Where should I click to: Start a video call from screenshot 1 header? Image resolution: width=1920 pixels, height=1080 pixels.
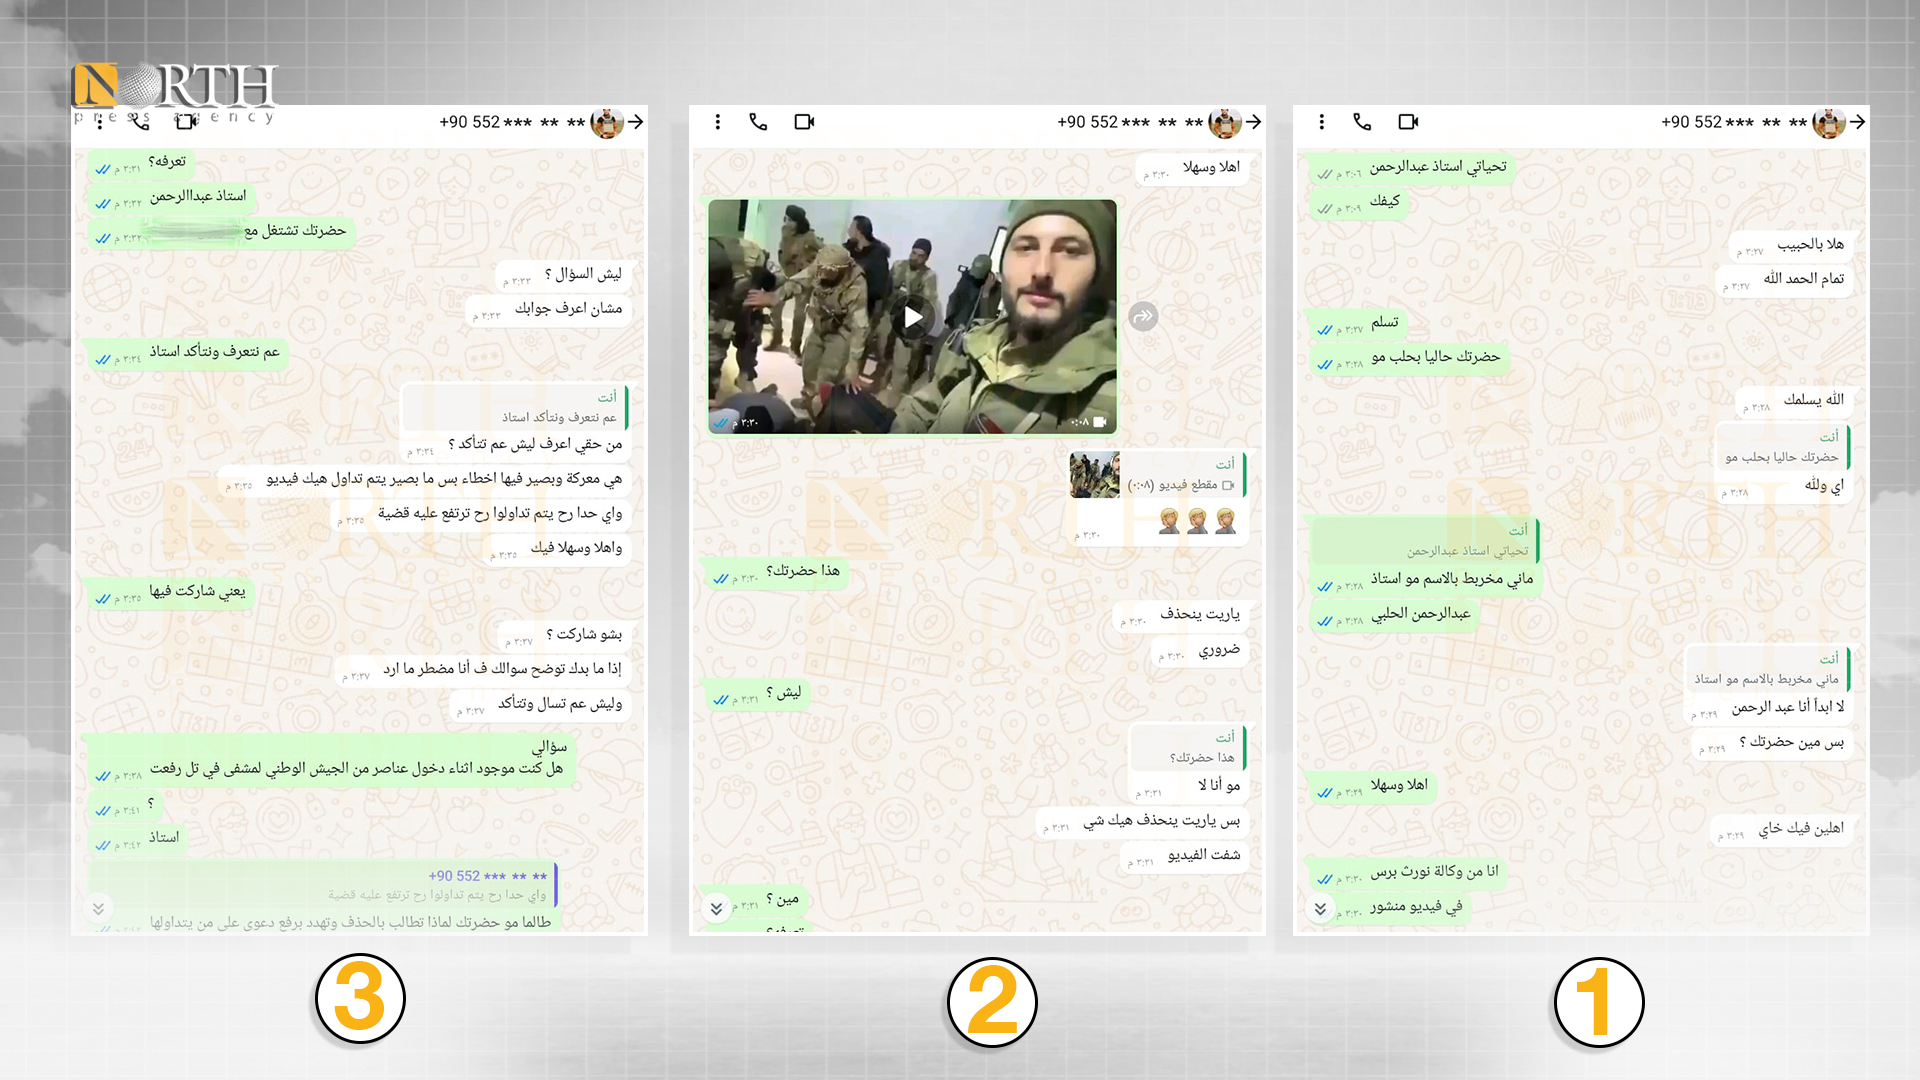pyautogui.click(x=1408, y=122)
